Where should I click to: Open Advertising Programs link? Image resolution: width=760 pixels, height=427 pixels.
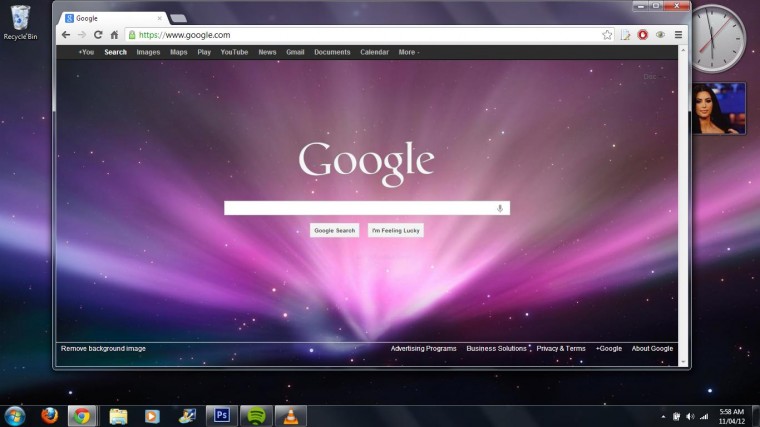(x=424, y=348)
